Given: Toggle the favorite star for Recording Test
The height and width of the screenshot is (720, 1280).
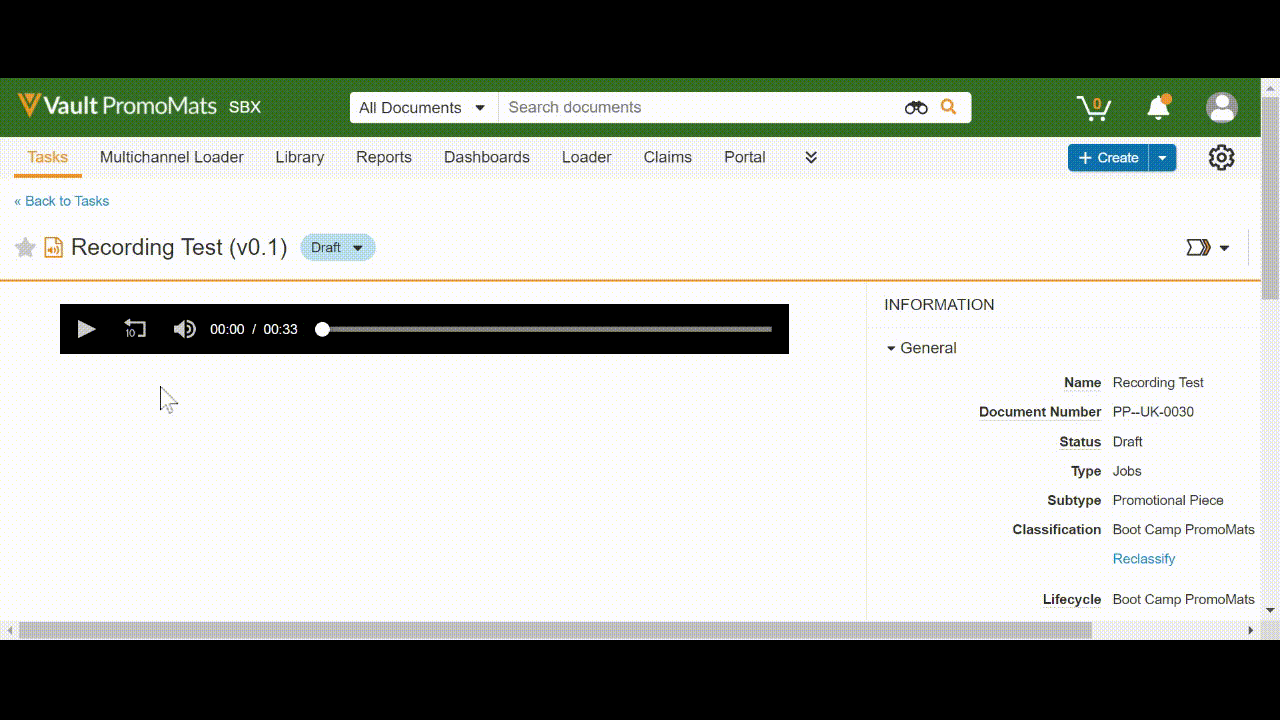Looking at the screenshot, I should click(x=25, y=248).
